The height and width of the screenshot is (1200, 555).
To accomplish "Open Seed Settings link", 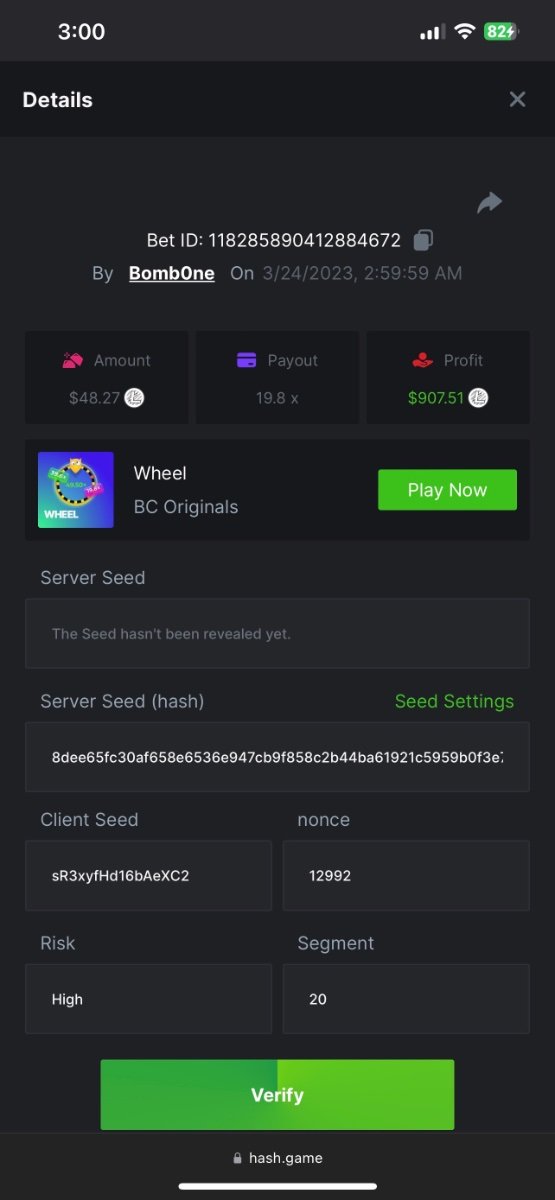I will coord(454,701).
